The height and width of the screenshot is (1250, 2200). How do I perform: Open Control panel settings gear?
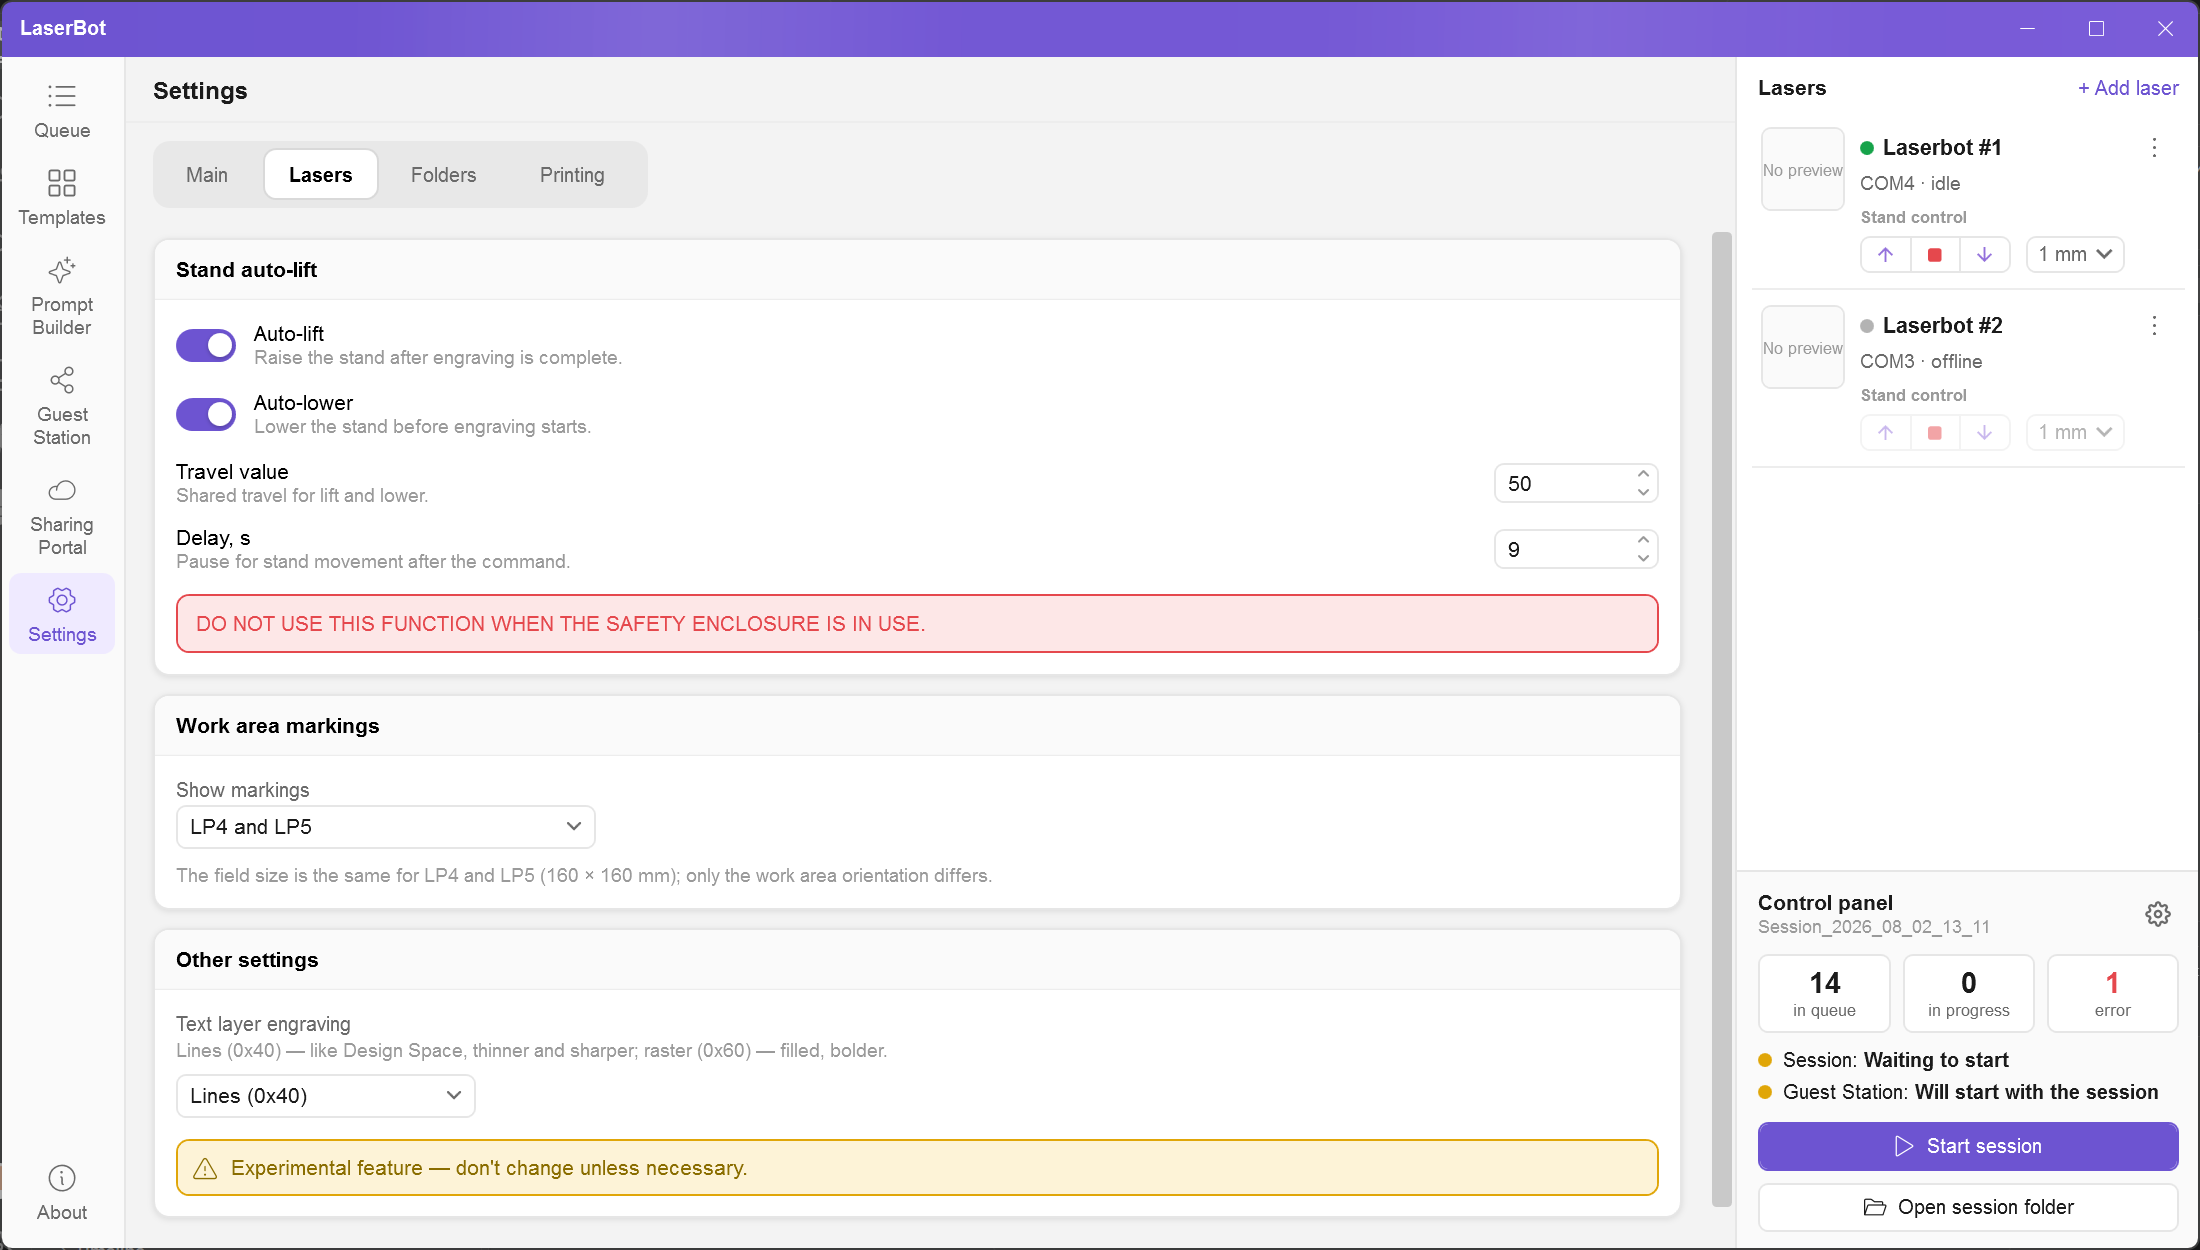click(x=2157, y=914)
